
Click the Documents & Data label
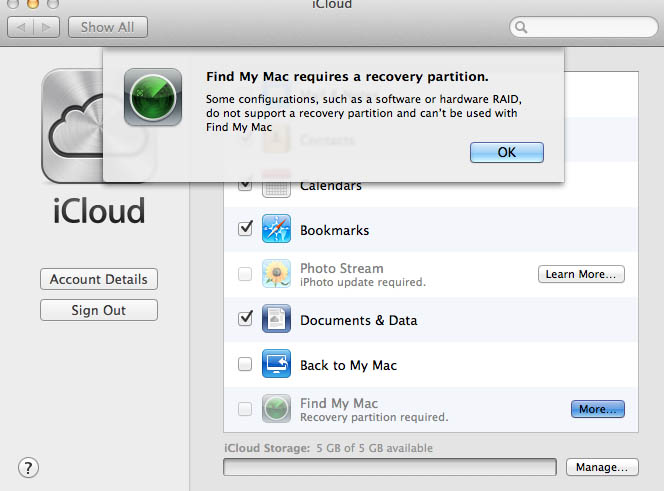click(359, 320)
